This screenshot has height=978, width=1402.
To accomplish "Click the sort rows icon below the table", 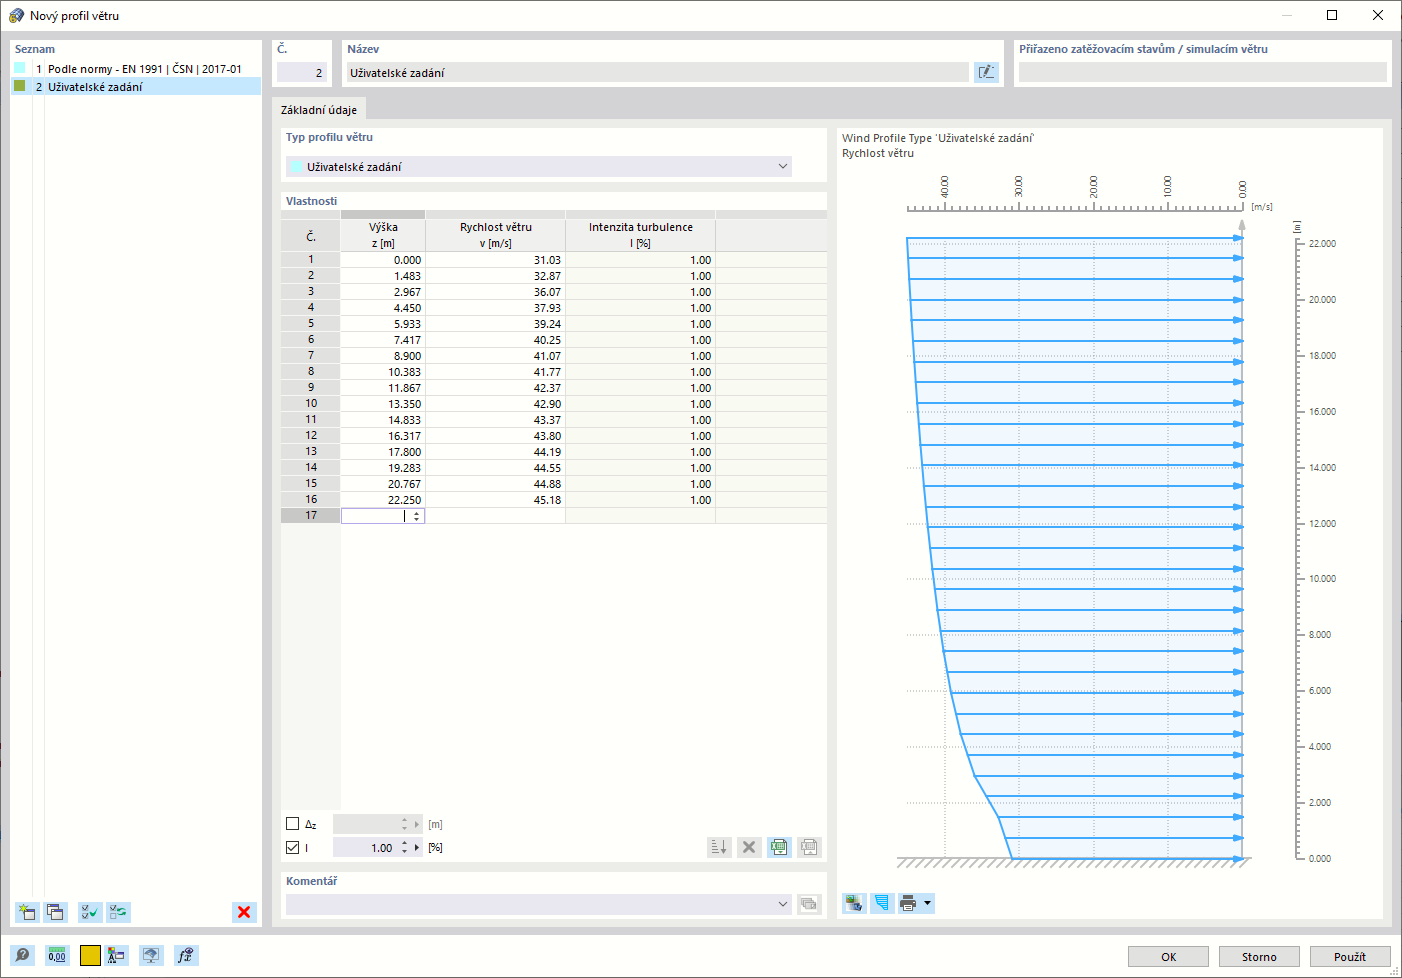I will coord(719,847).
